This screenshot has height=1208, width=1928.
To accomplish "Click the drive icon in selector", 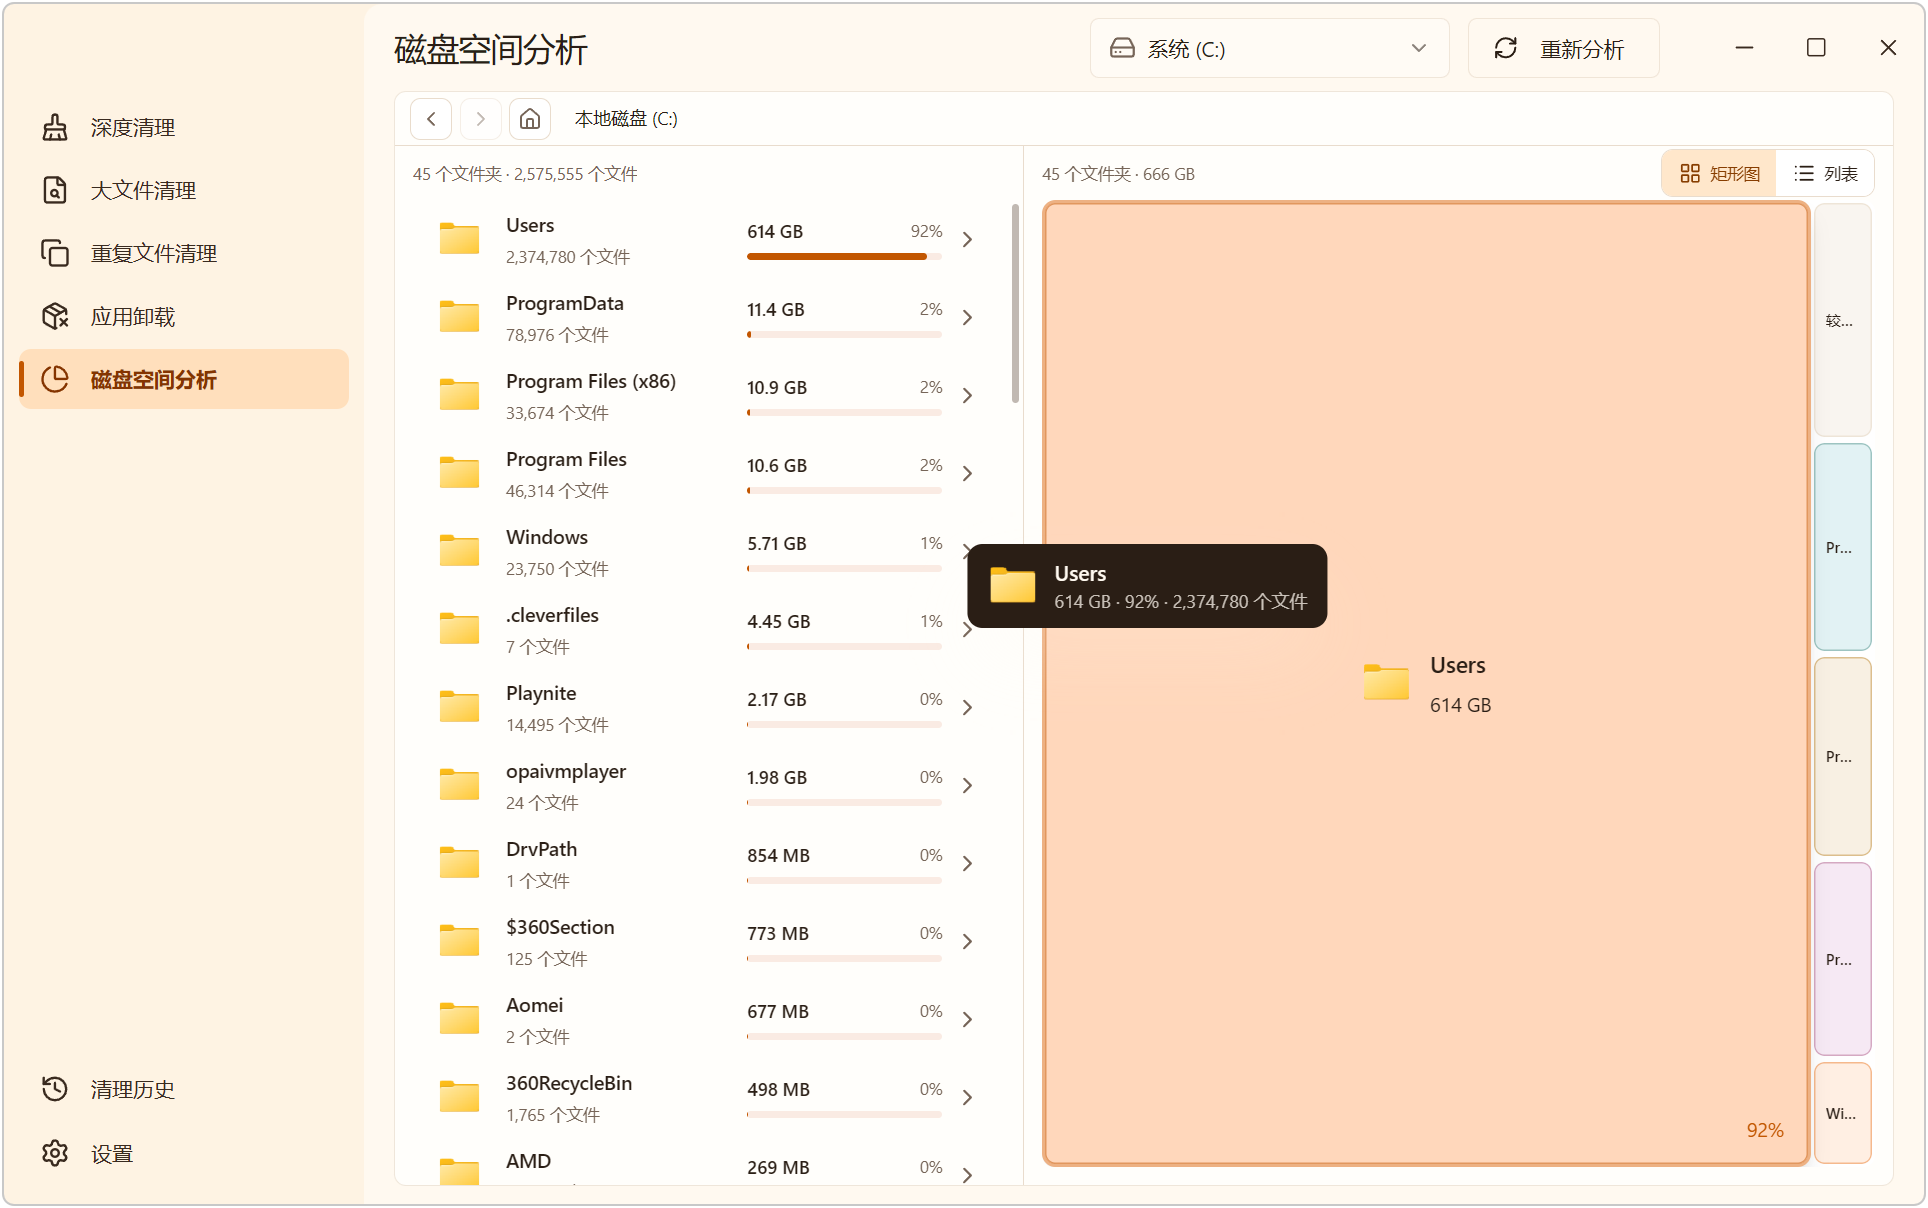I will click(x=1122, y=48).
